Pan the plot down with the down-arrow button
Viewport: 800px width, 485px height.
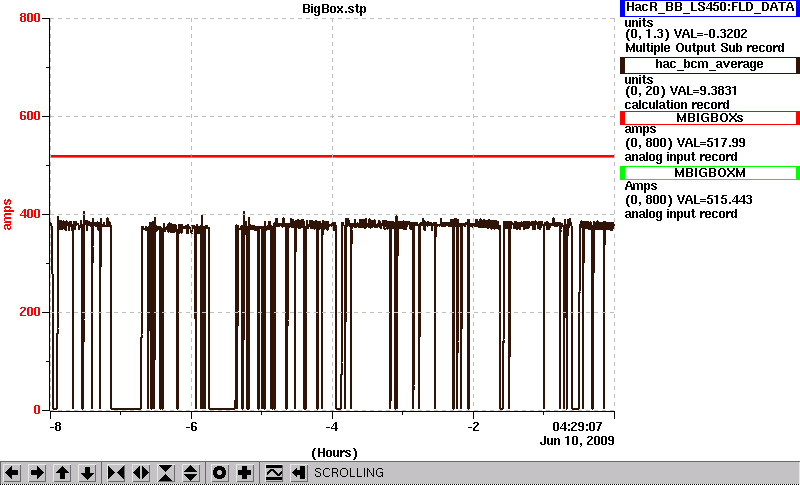tap(87, 473)
